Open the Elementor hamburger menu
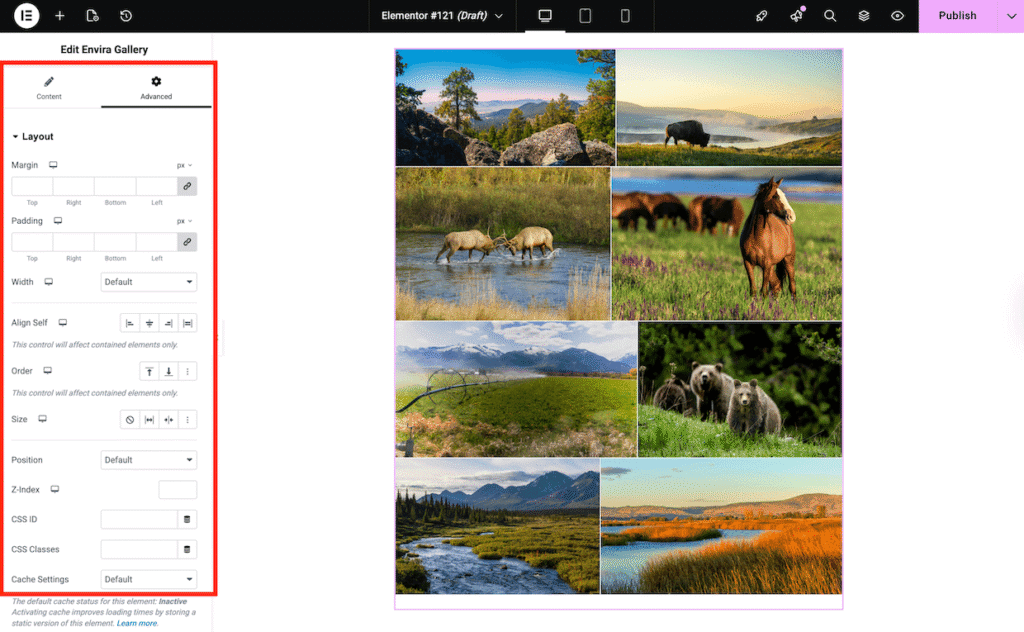 [26, 16]
